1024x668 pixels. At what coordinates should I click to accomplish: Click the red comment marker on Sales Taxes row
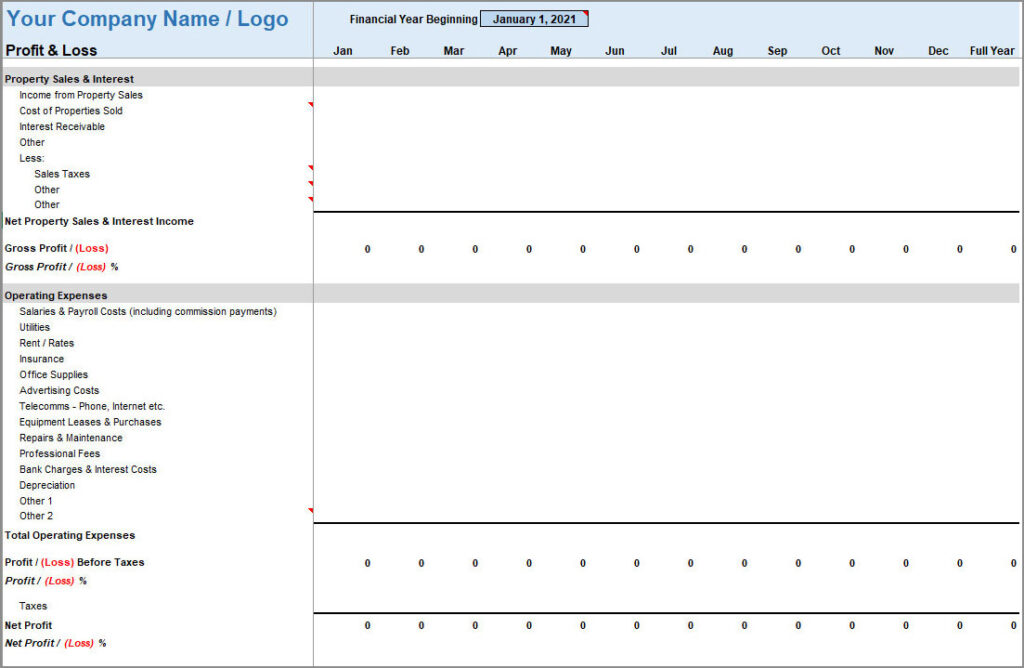click(311, 167)
